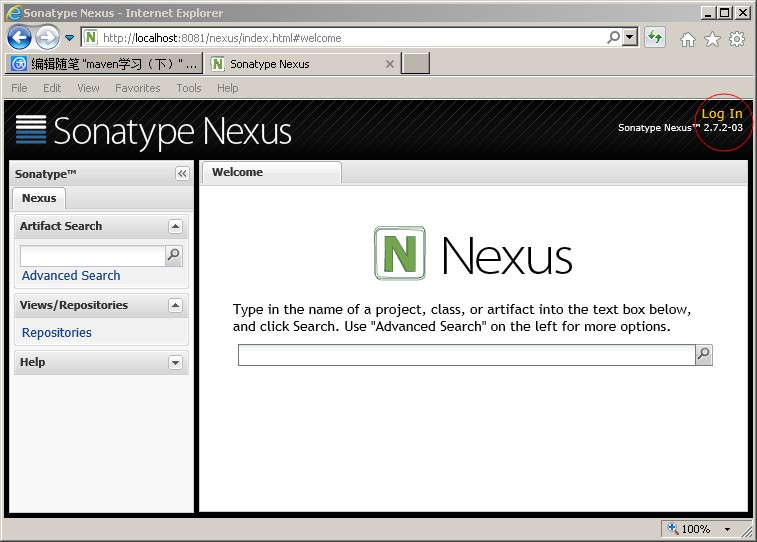Open the recent pages dropdown arrow

tap(70, 38)
